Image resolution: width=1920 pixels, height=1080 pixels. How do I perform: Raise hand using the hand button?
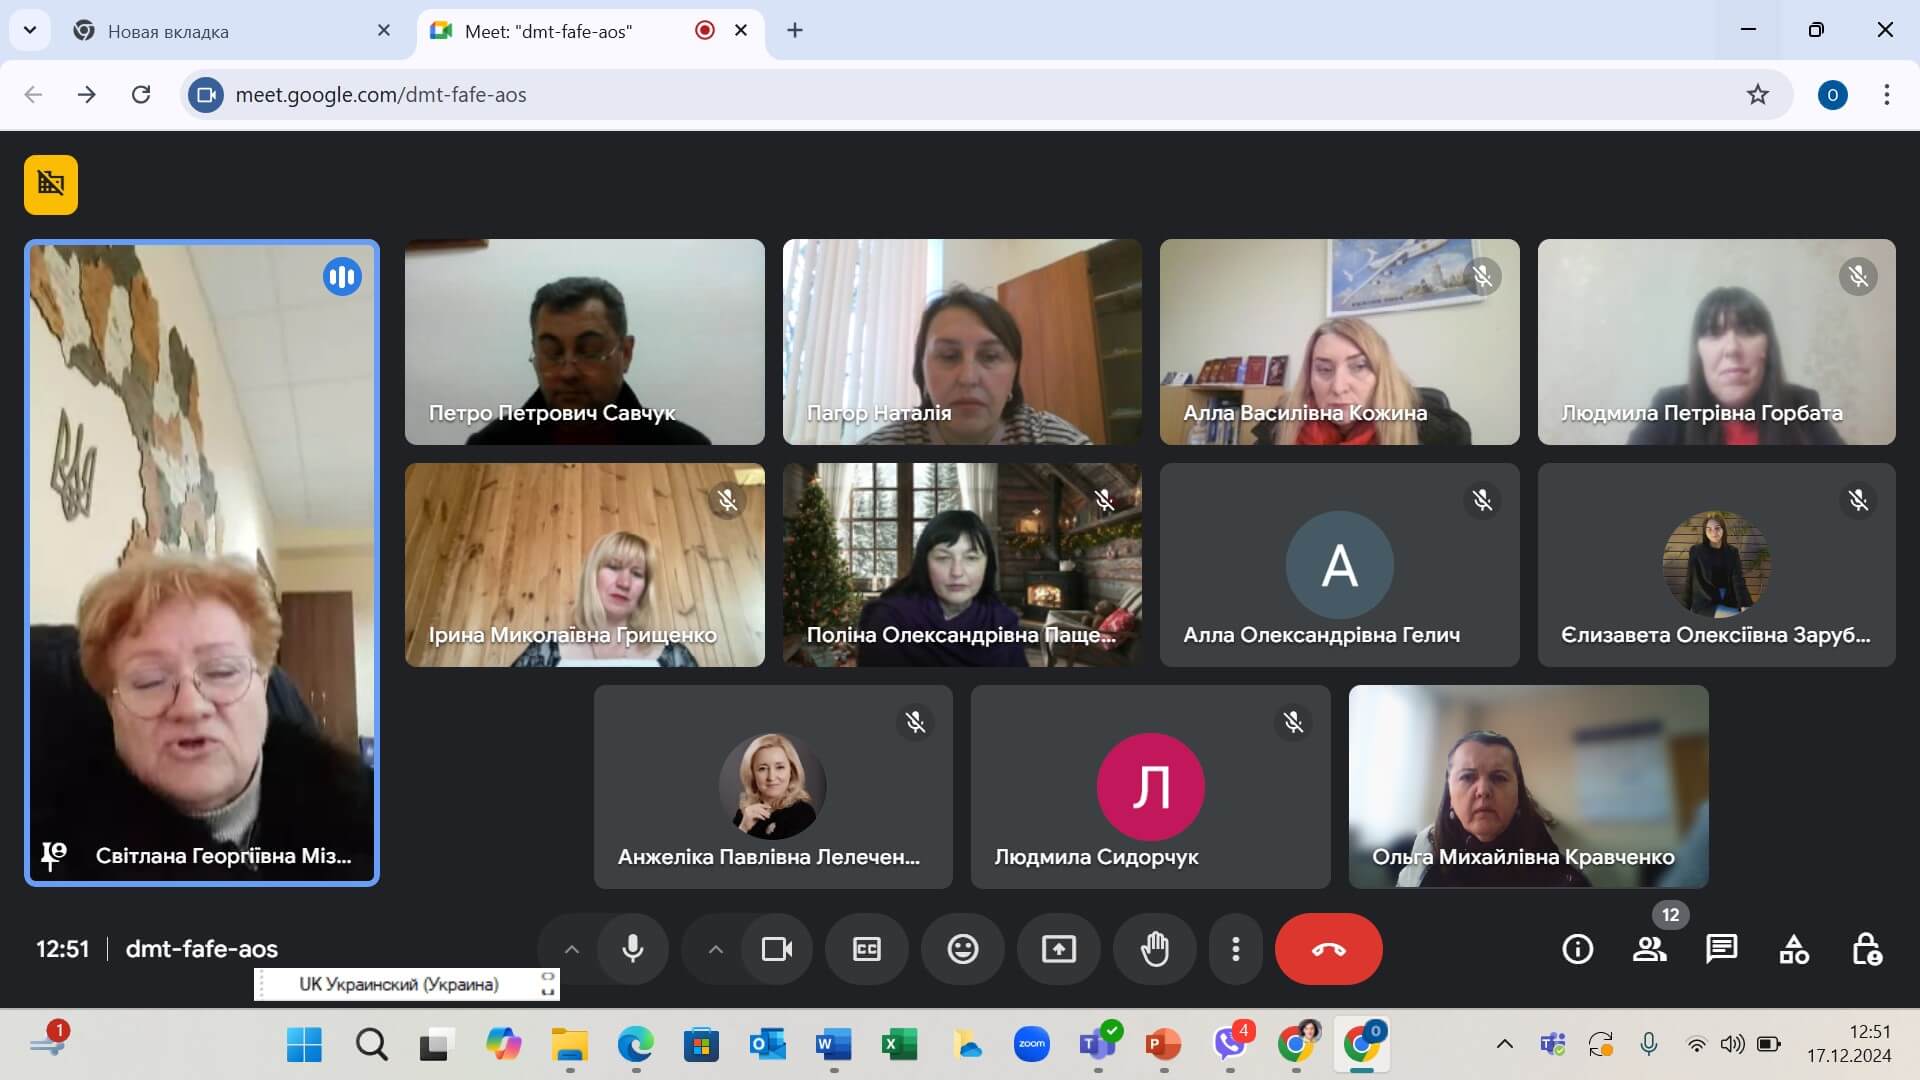pyautogui.click(x=1154, y=949)
